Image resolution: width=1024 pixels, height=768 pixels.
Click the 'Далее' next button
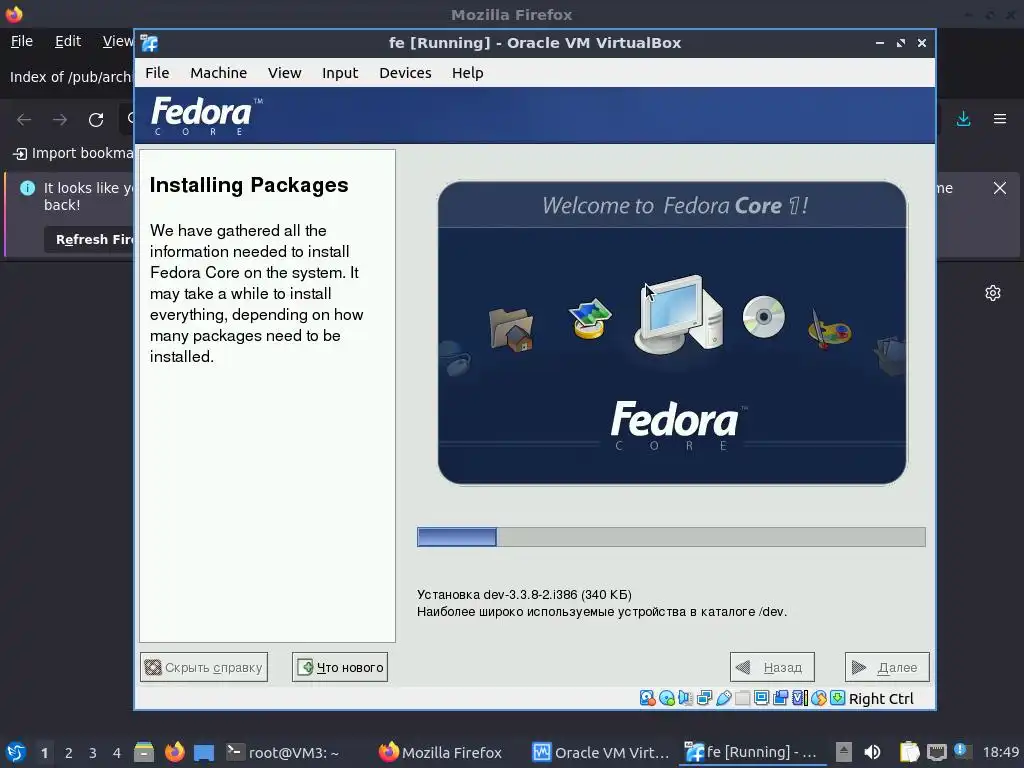[887, 667]
